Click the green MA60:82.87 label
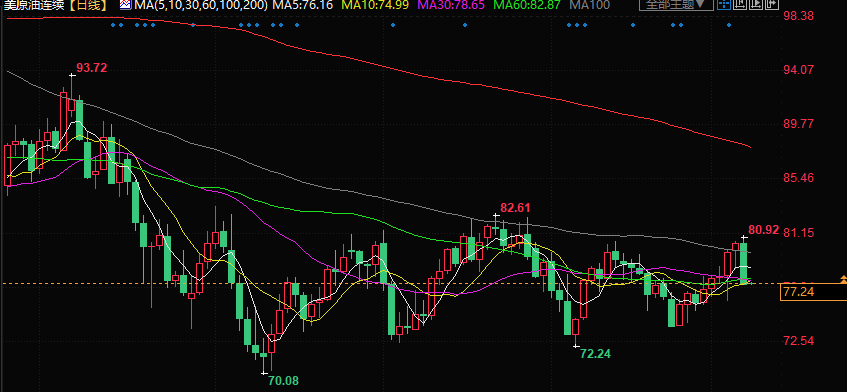Screen dimensions: 847x392 coord(527,5)
